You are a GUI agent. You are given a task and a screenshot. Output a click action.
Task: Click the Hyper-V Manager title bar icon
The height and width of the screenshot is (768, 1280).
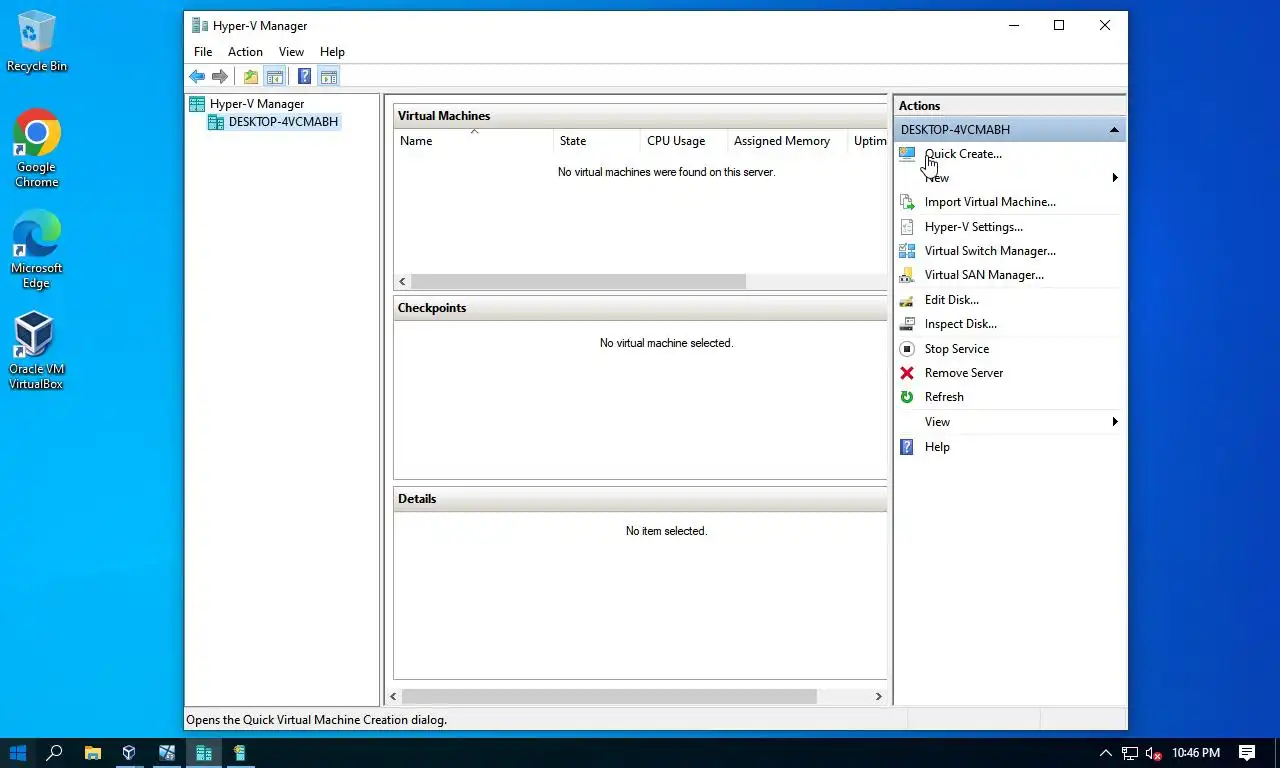click(200, 26)
